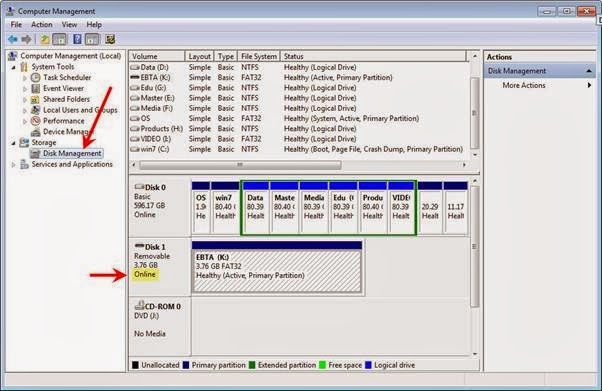Click the Unallocated legend color swatch
602x391 pixels.
[x=135, y=365]
